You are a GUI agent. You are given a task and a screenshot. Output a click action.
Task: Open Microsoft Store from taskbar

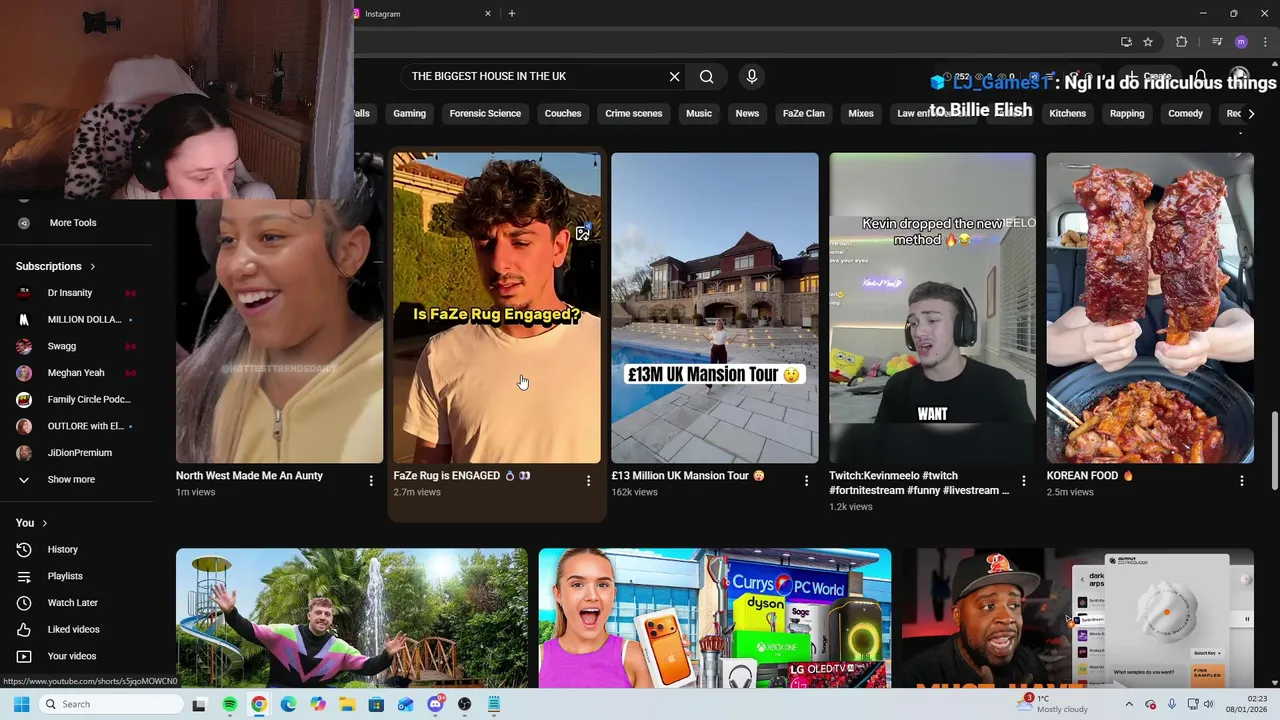pos(376,704)
